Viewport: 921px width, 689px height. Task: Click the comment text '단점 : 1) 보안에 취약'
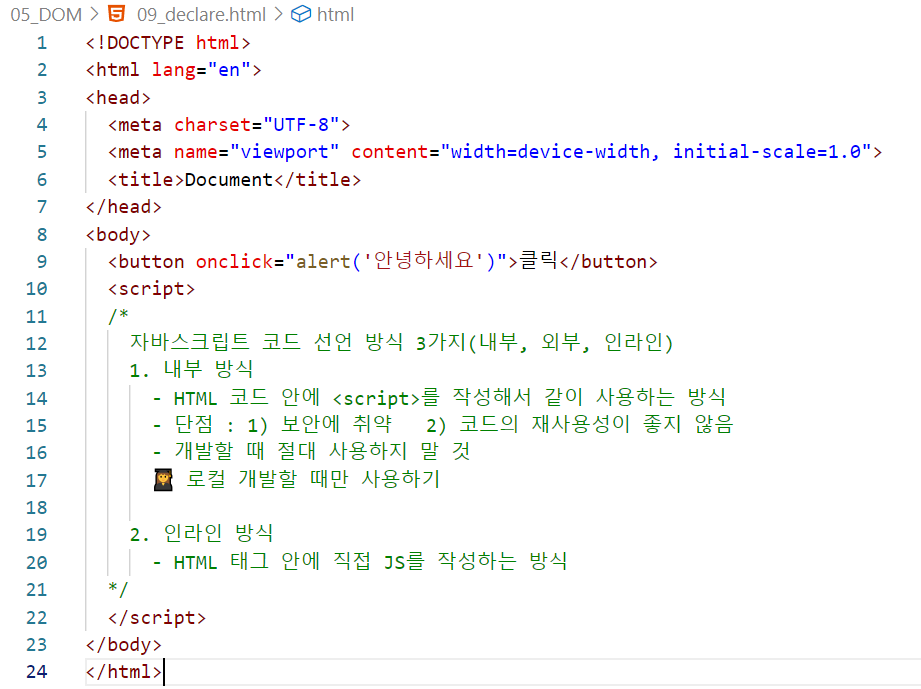click(283, 424)
